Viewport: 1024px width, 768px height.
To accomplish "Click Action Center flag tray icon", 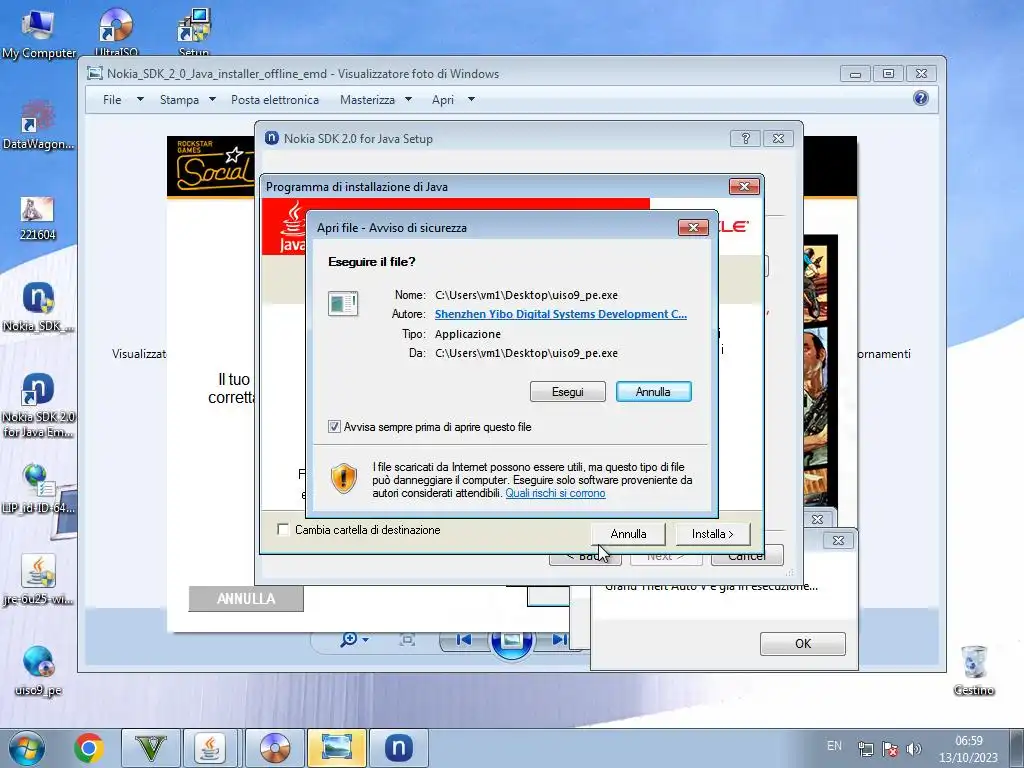I will tap(889, 749).
